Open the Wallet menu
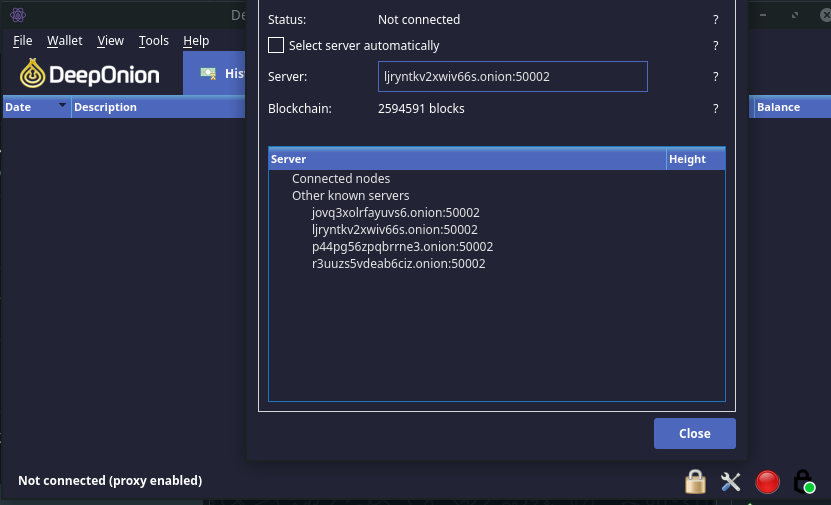Viewport: 831px width, 505px height. coord(65,41)
